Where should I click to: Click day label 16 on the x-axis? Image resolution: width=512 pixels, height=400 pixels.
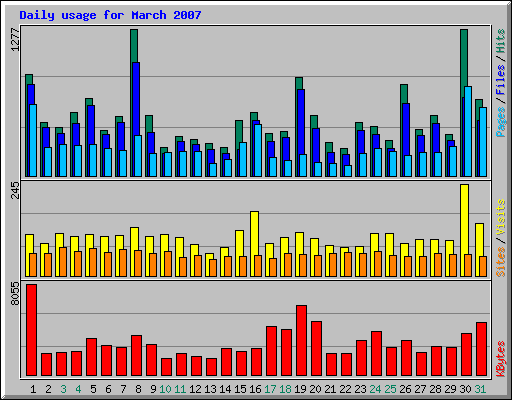pos(255,389)
